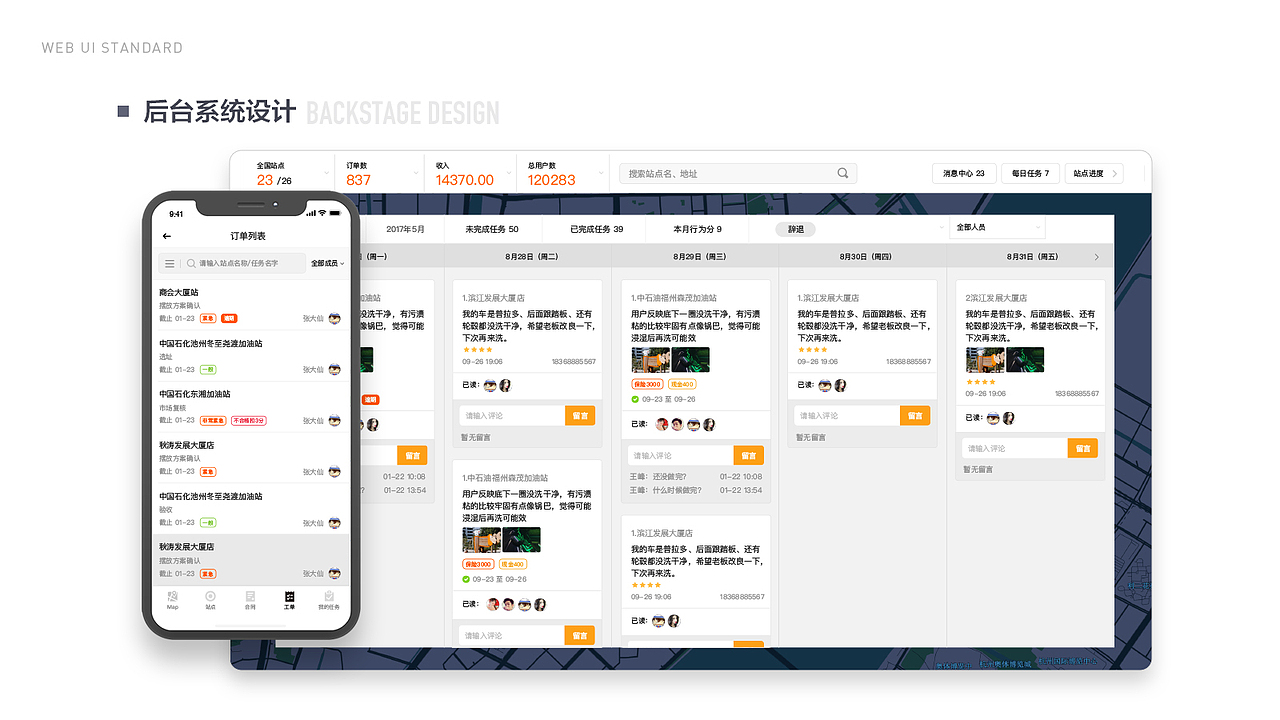Screen dimensions: 1280x720
Task: Expand the 全国站点 stat dropdown
Action: click(x=326, y=173)
